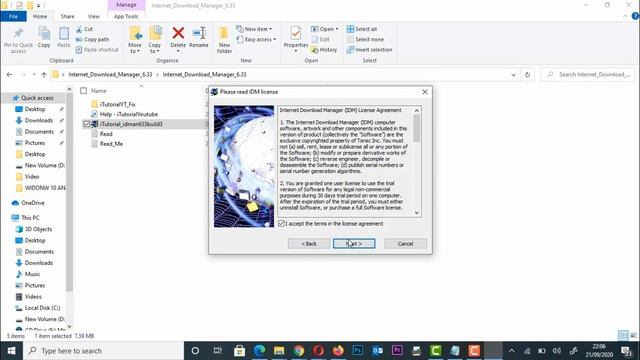Open Firefox from the taskbar
Image resolution: width=640 pixels, height=360 pixels.
coord(338,351)
